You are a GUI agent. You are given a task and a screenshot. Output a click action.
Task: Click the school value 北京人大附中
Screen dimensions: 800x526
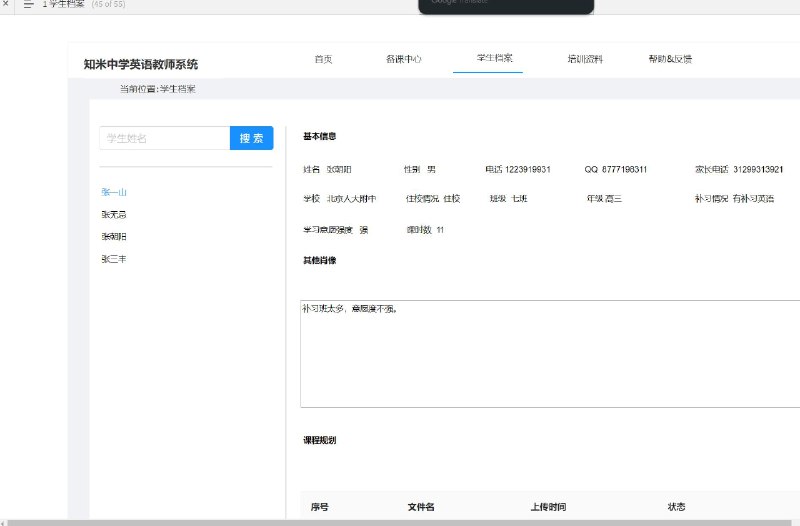tap(351, 198)
